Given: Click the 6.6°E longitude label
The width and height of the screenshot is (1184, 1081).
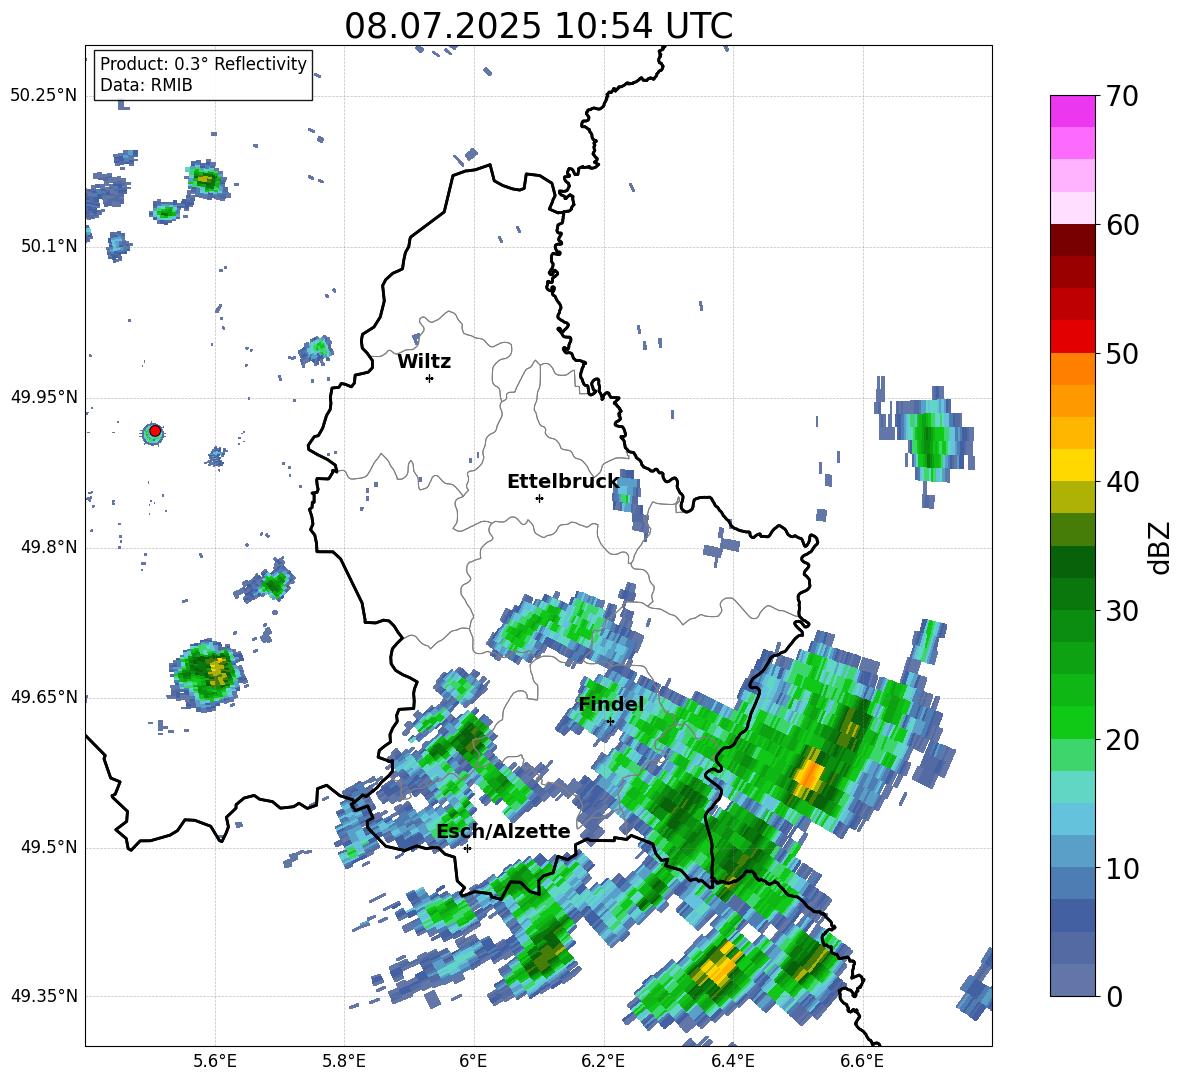Looking at the screenshot, I should pyautogui.click(x=862, y=1061).
